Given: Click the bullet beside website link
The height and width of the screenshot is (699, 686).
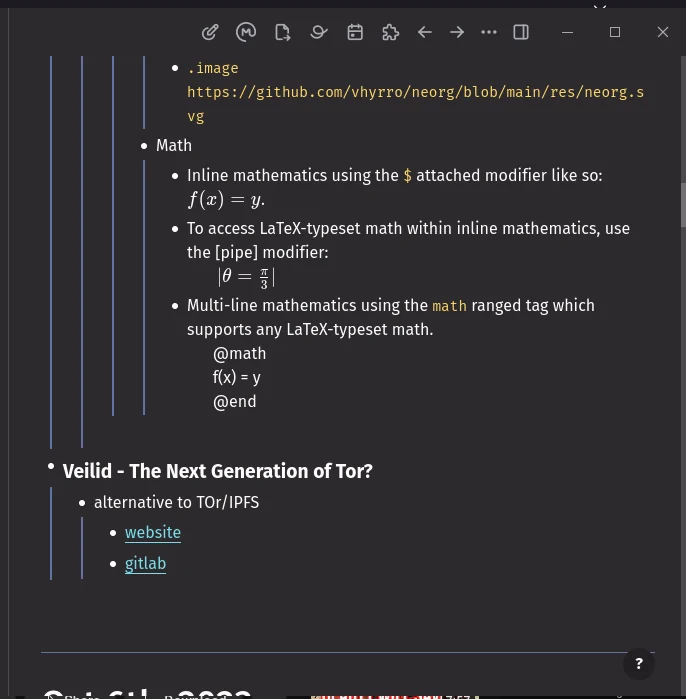Looking at the screenshot, I should [x=113, y=533].
